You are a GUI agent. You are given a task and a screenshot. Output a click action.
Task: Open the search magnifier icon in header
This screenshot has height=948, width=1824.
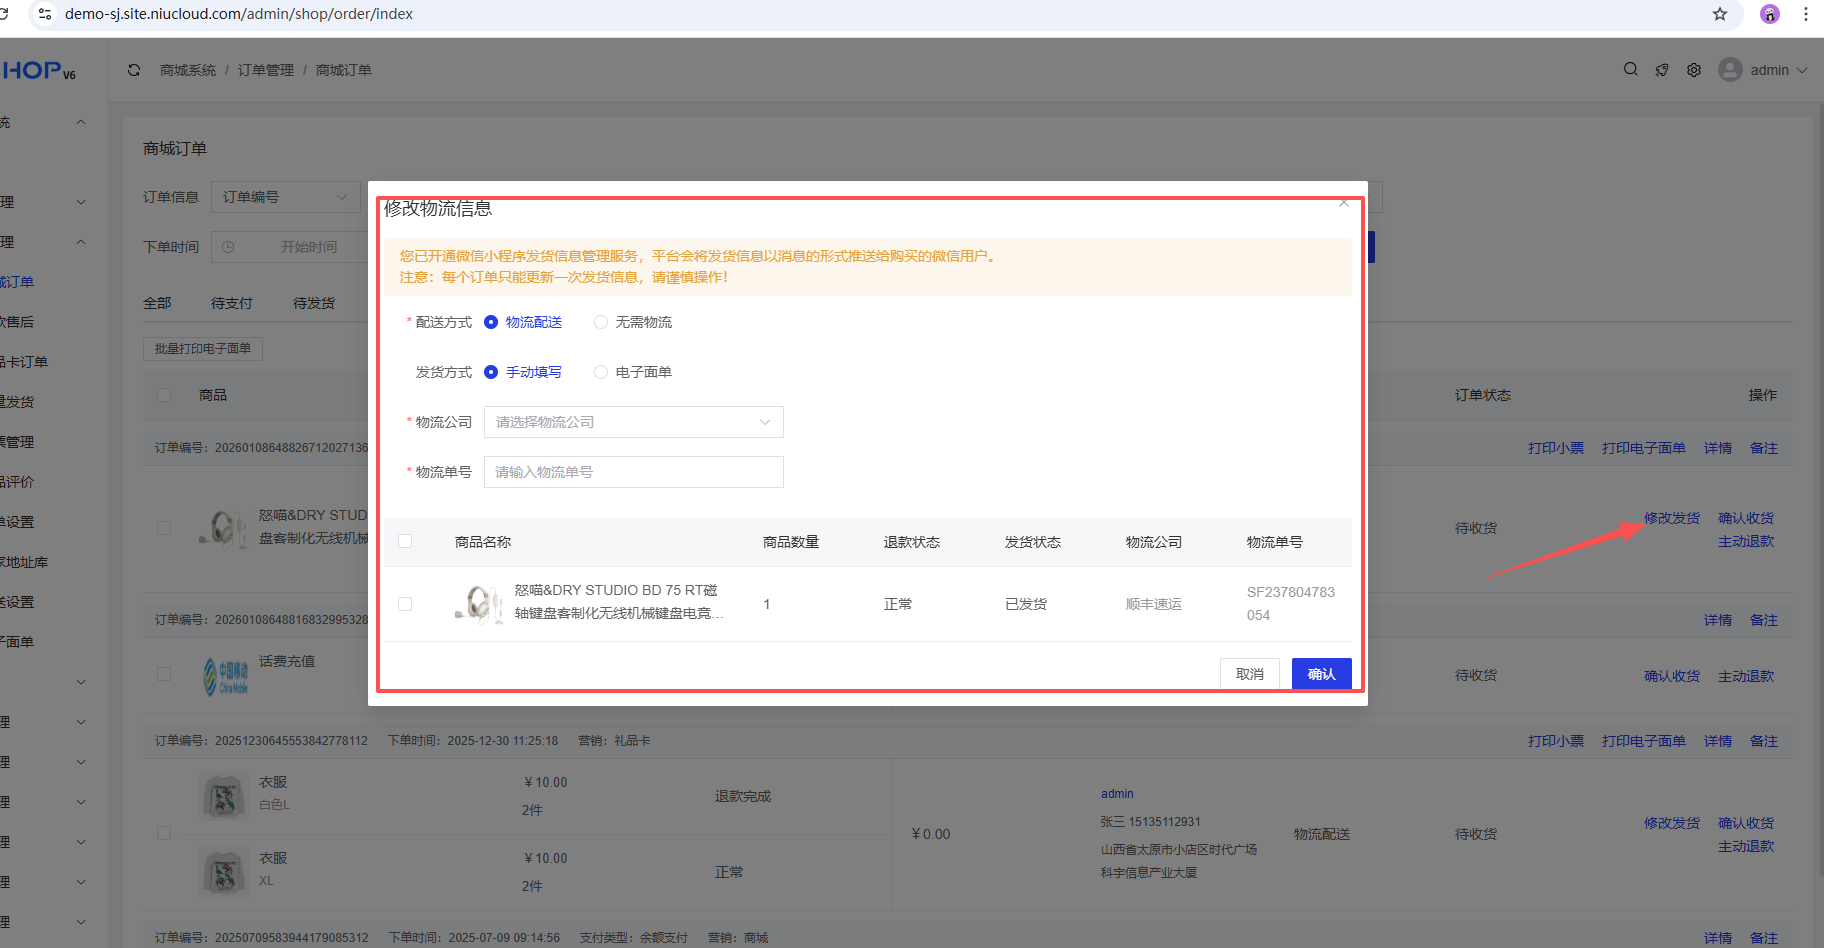(x=1630, y=69)
